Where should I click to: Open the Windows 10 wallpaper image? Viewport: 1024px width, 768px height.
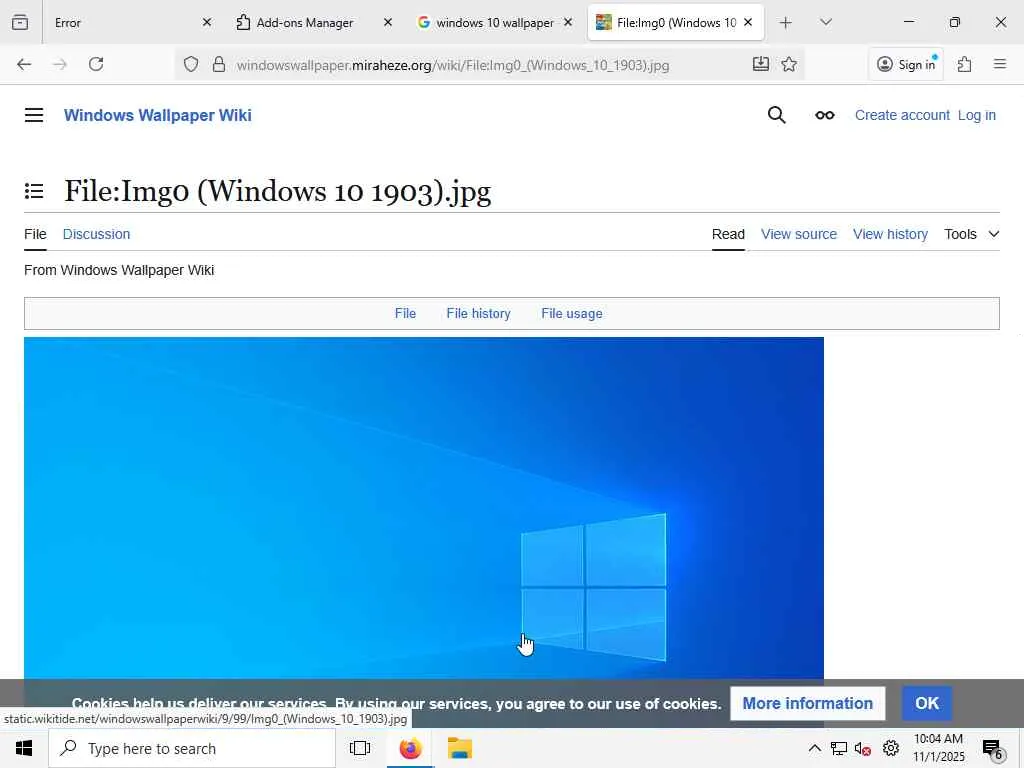click(x=424, y=508)
